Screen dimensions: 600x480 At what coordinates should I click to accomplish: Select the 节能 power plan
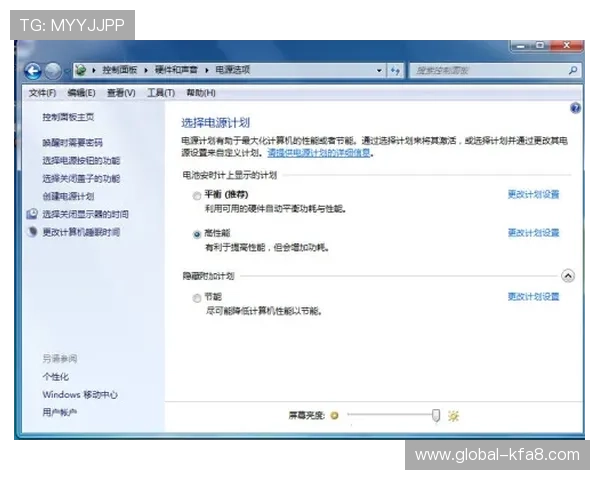(197, 298)
